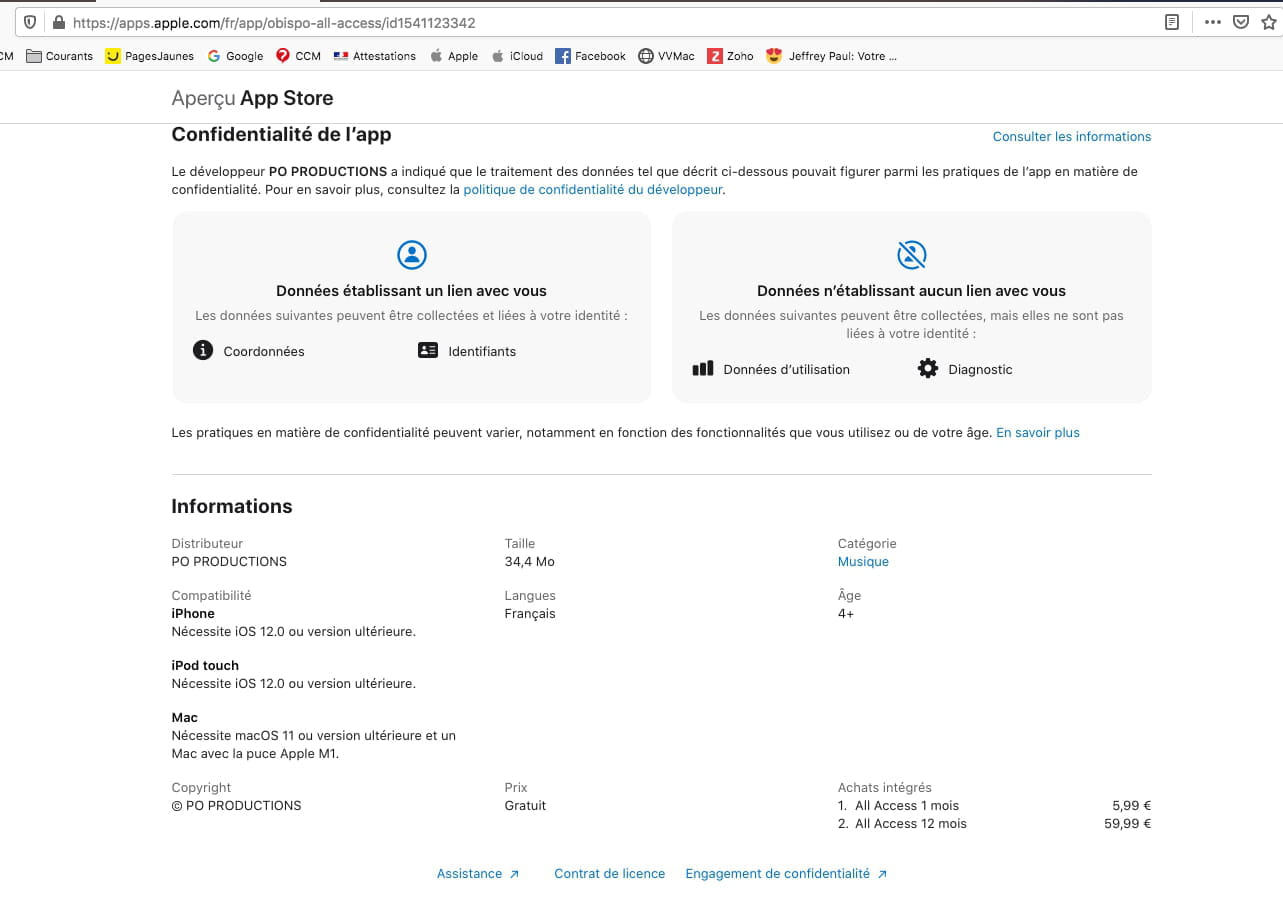Click the Diagnostic label
This screenshot has height=916, width=1283.
tap(980, 370)
